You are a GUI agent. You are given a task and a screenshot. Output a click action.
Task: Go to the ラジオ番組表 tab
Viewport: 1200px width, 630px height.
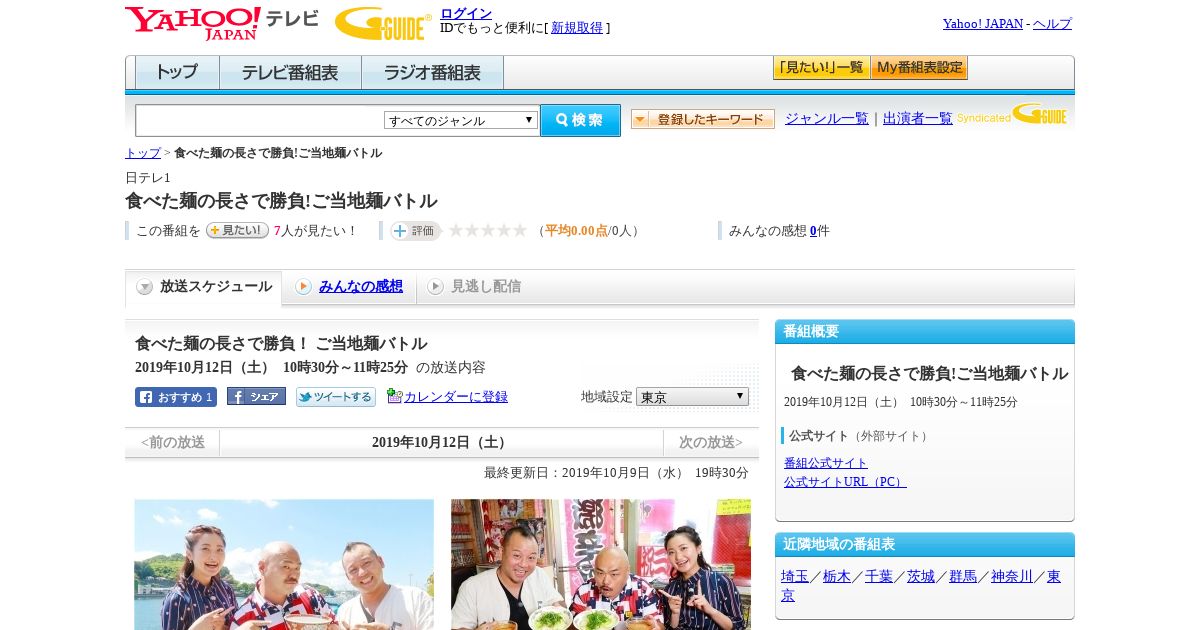click(432, 73)
